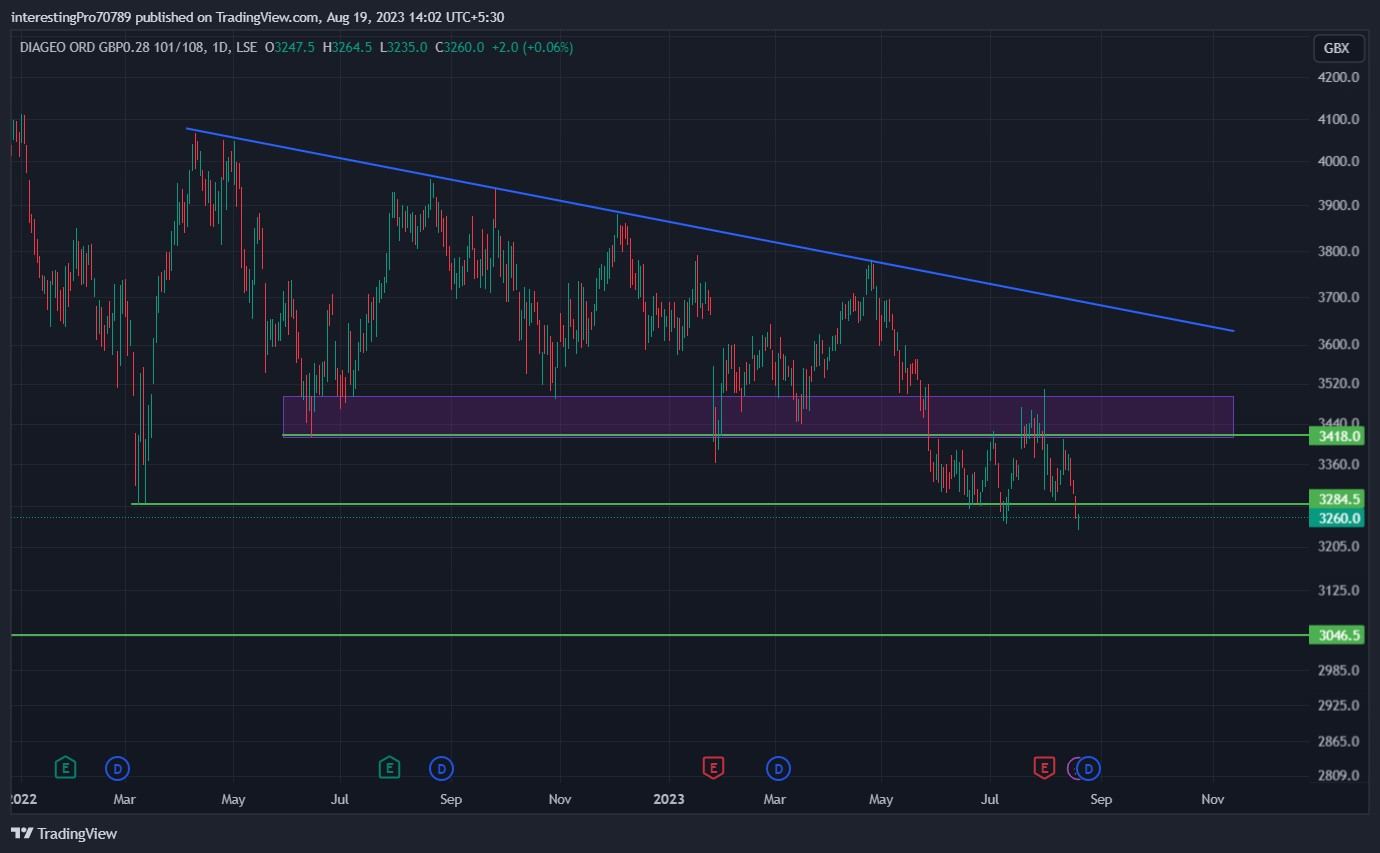
Task: Open the GBX currency selector
Action: click(x=1336, y=48)
